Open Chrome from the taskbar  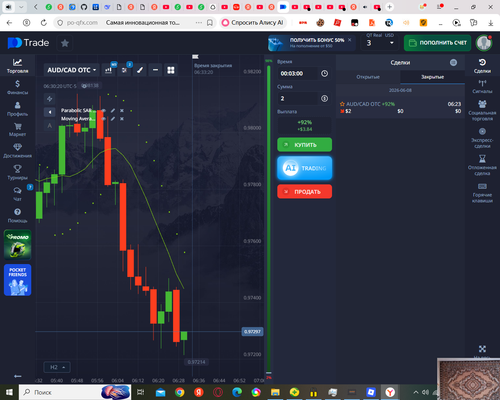[180, 392]
